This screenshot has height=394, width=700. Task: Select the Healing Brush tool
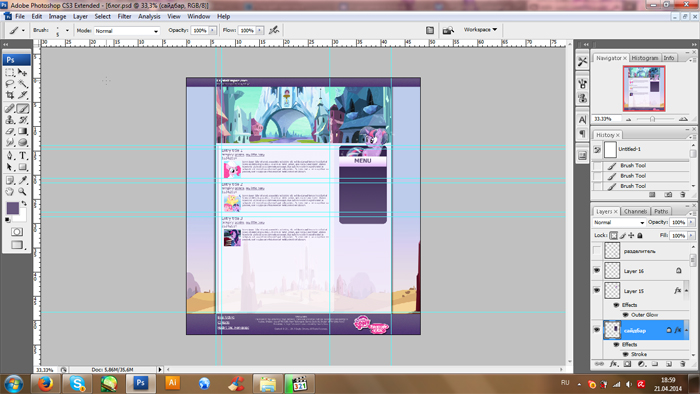tap(10, 108)
